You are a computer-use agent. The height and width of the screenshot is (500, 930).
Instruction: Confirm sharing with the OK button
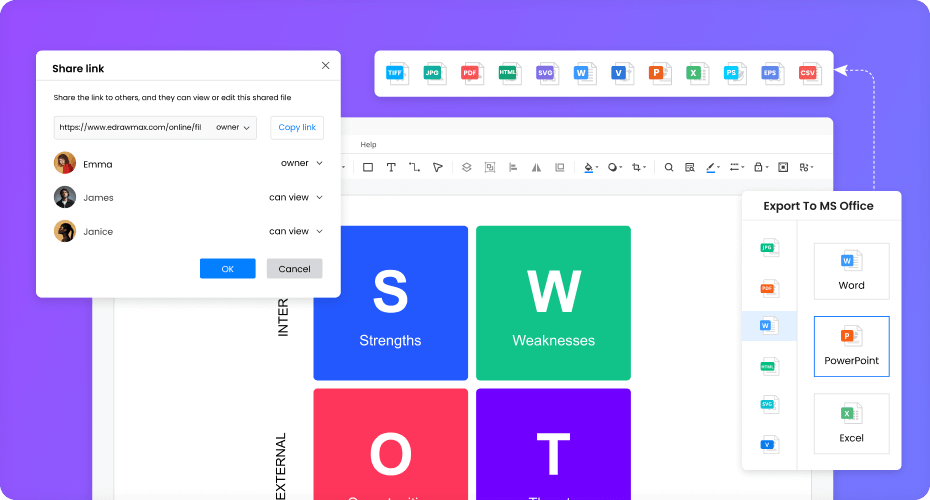[x=228, y=269]
